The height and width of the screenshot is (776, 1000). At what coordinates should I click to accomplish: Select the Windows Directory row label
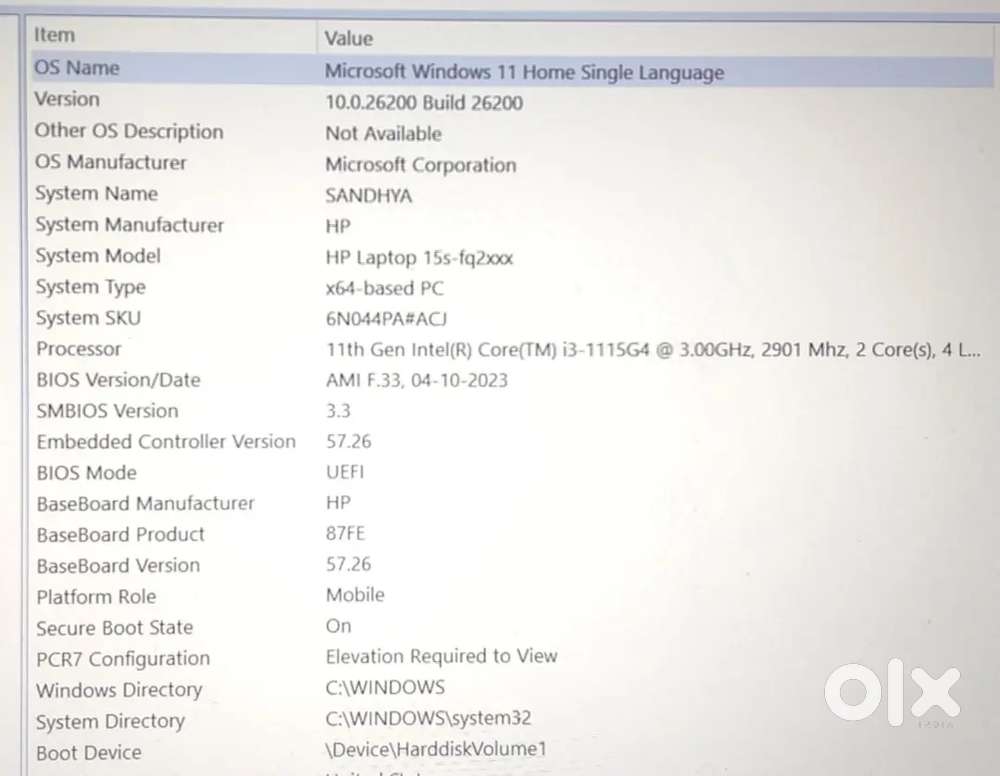[x=119, y=690]
